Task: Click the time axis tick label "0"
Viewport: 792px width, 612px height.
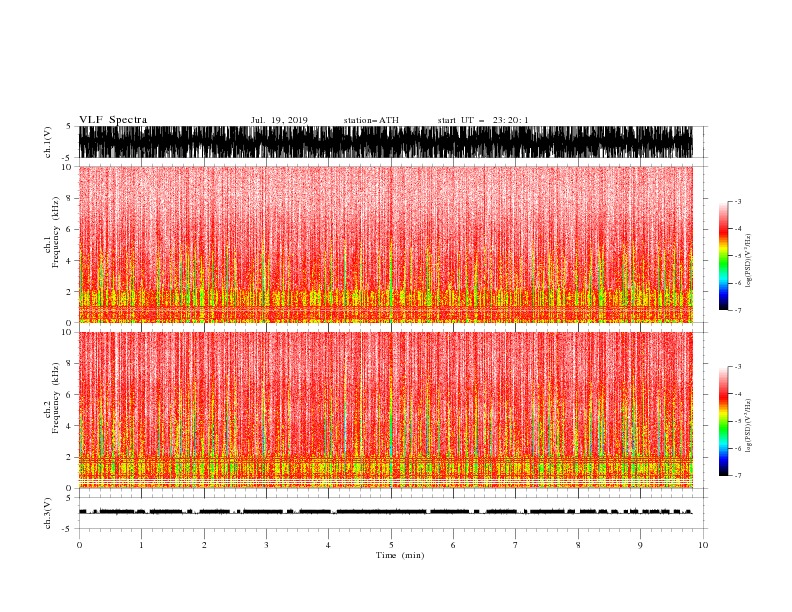Action: [79, 545]
